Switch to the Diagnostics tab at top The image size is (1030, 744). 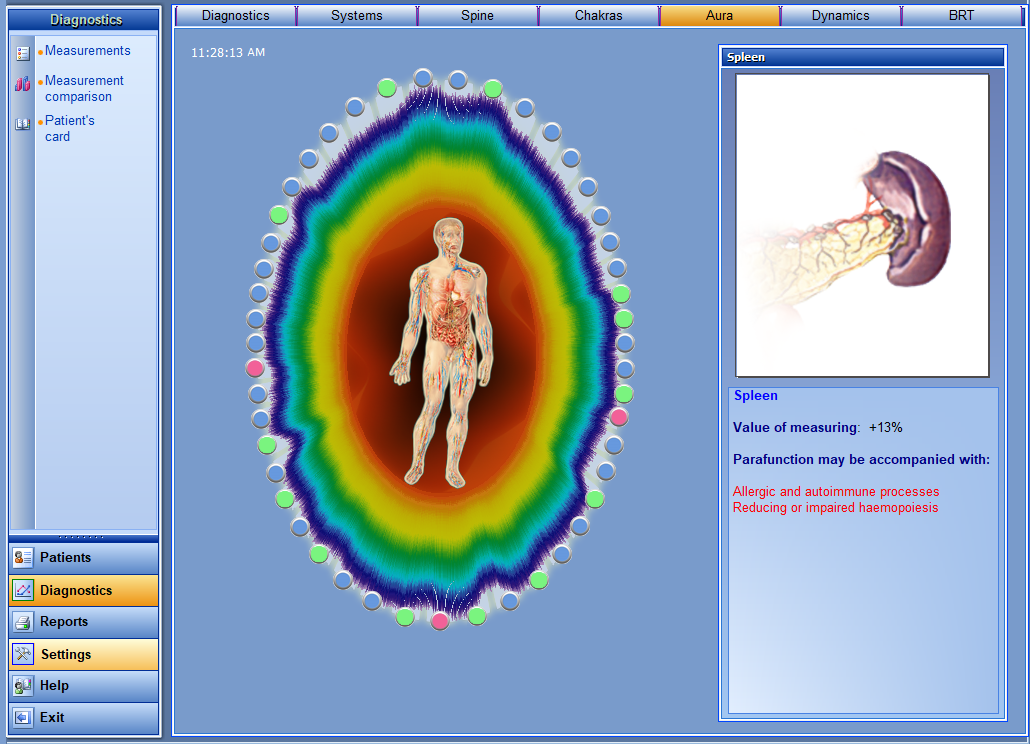(236, 16)
